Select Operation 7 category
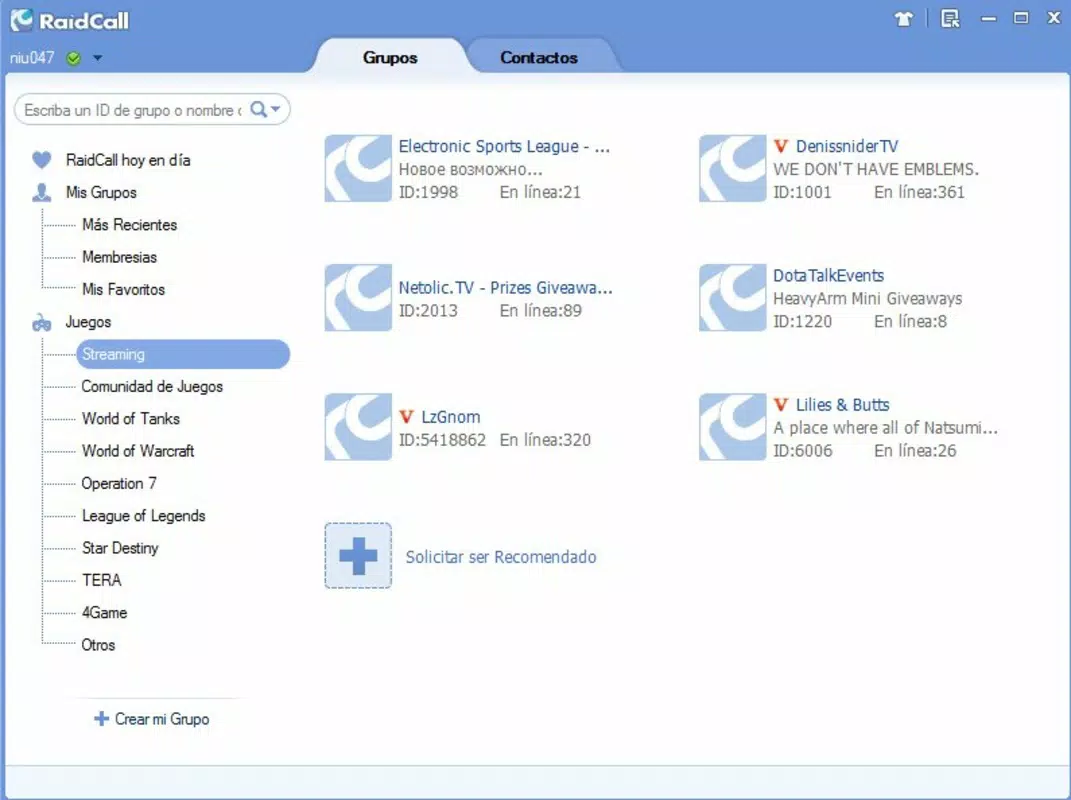The image size is (1071, 800). point(119,484)
